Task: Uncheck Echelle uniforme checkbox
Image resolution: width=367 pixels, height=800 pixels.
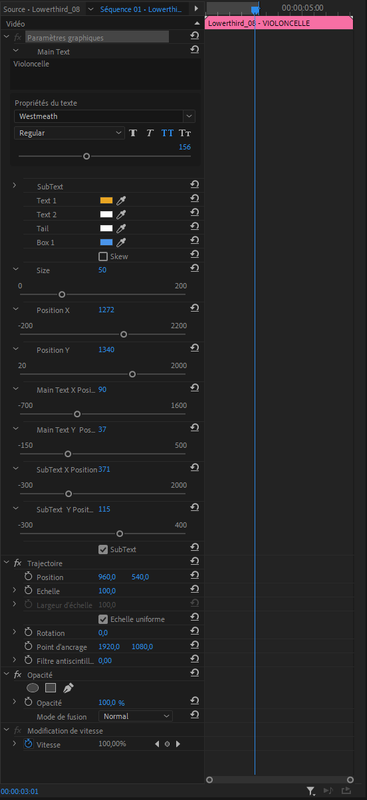Action: [x=103, y=619]
